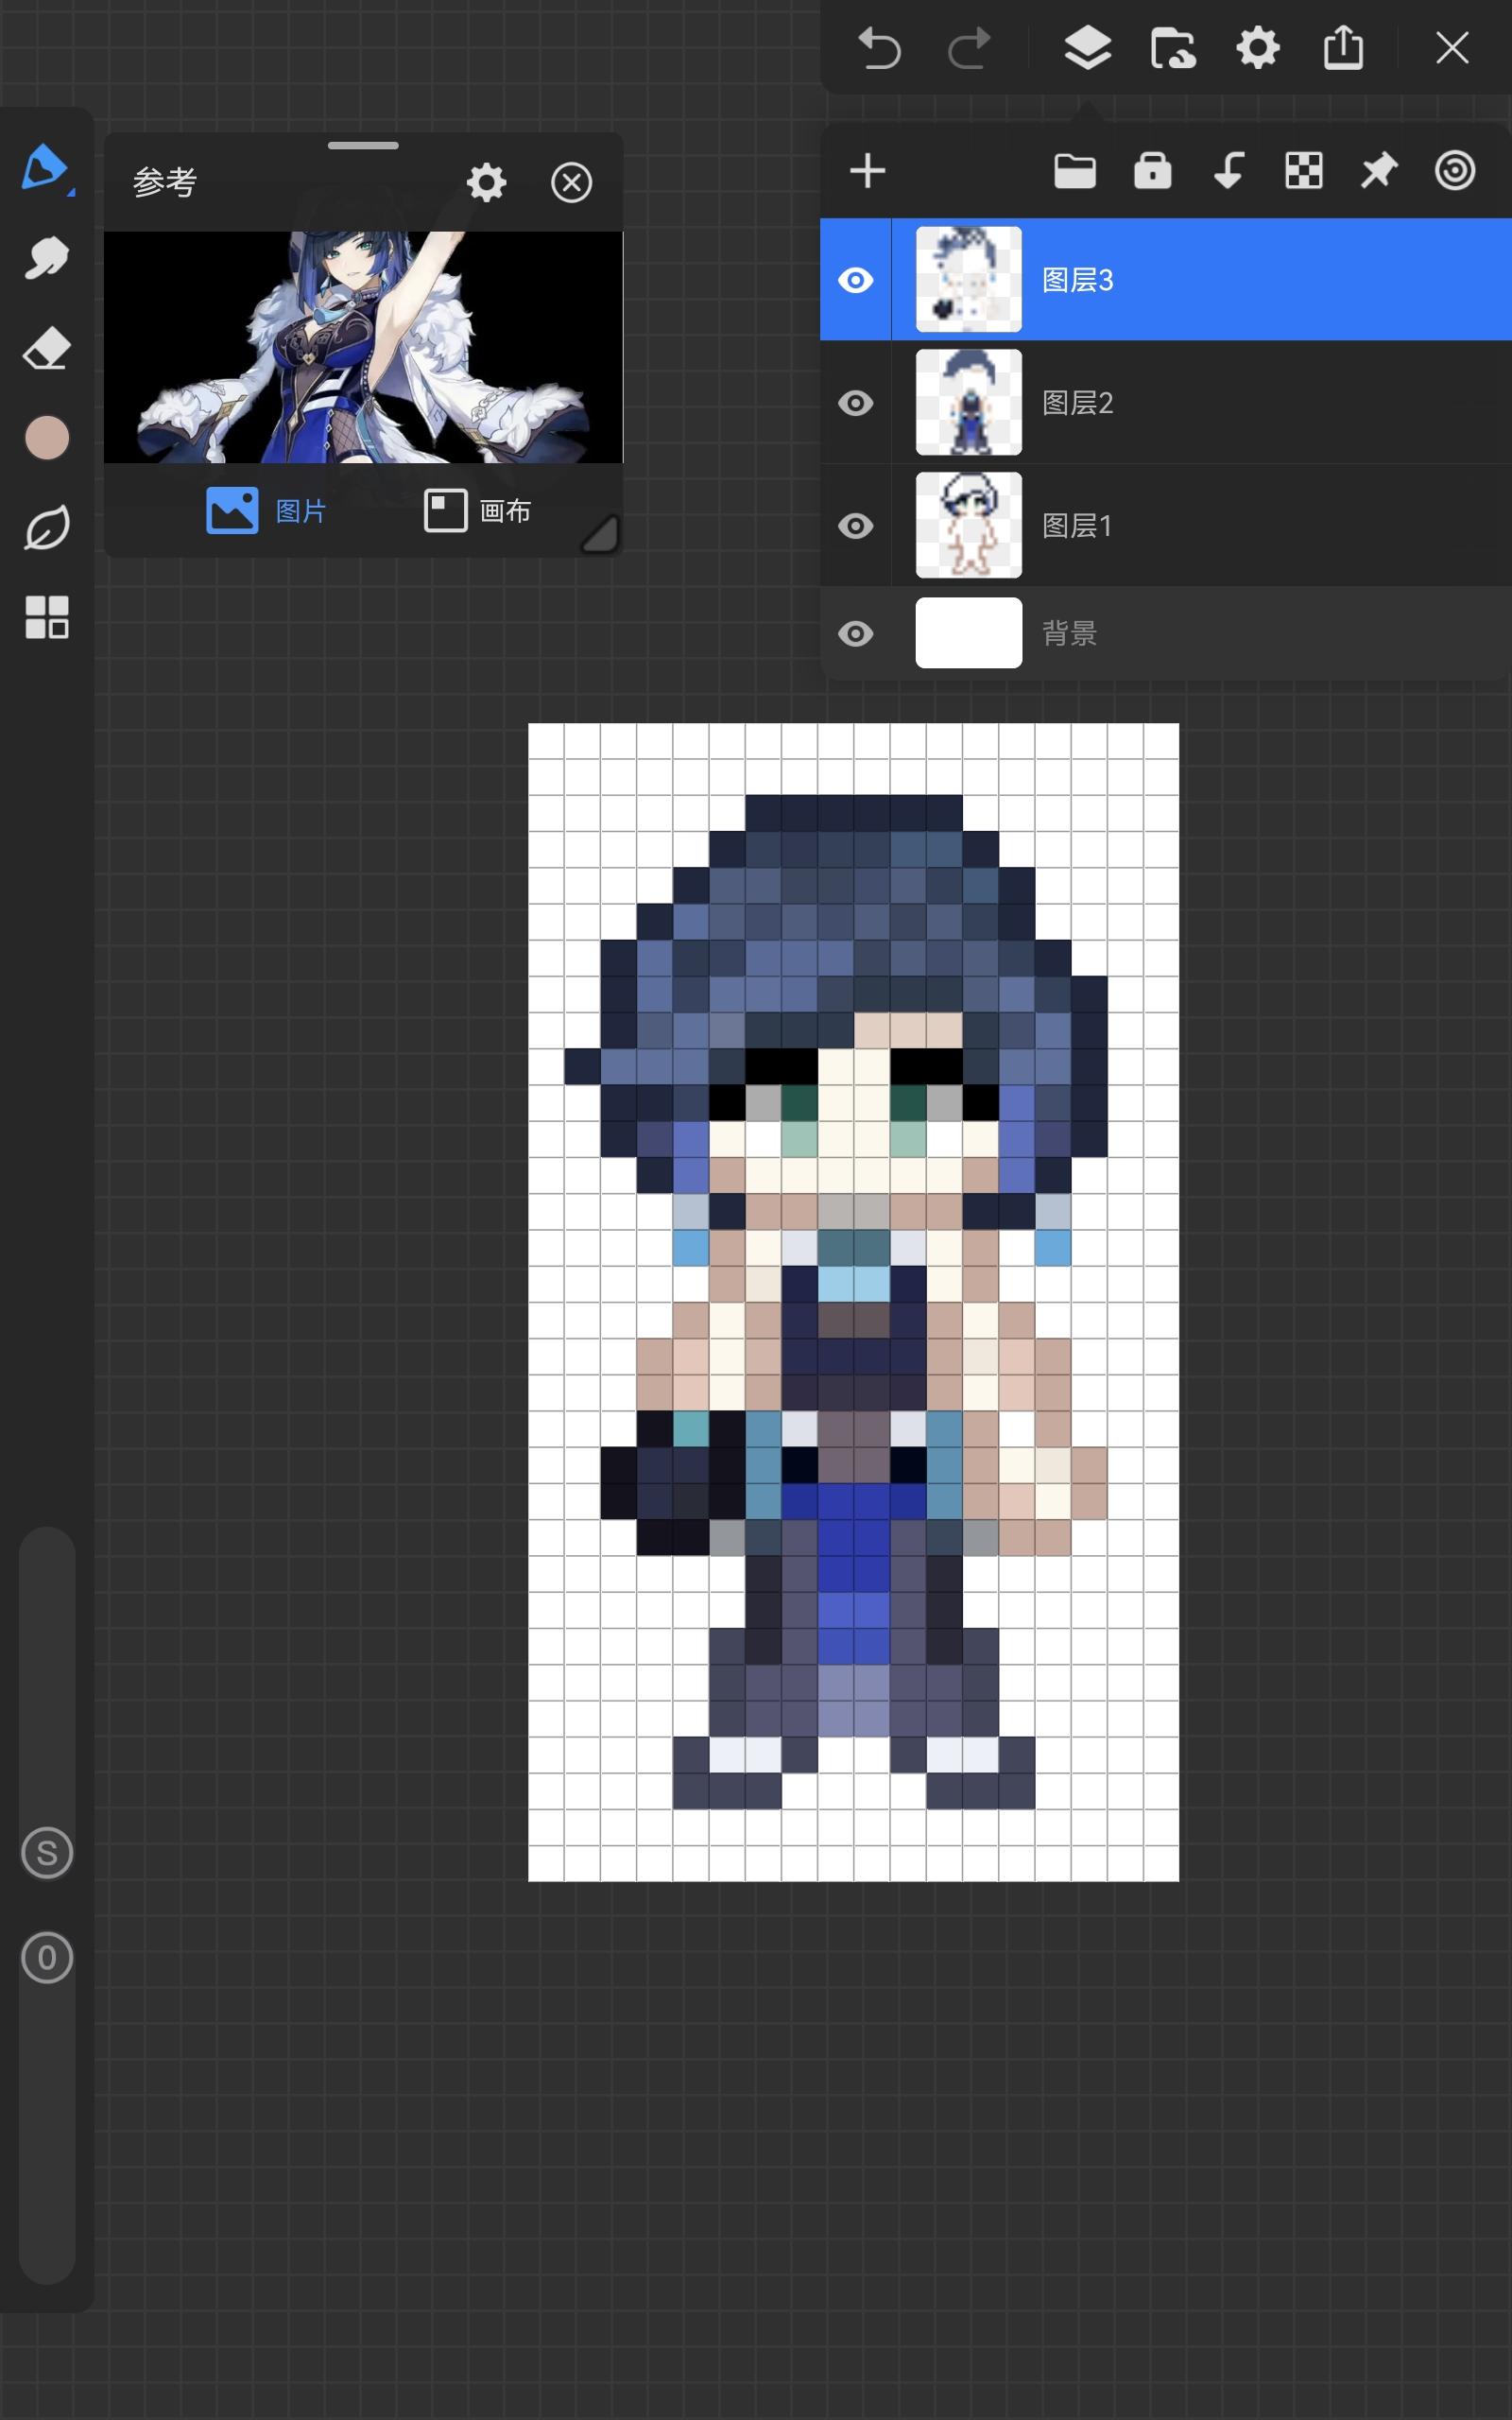Hide the 背景 background layer

[x=855, y=634]
